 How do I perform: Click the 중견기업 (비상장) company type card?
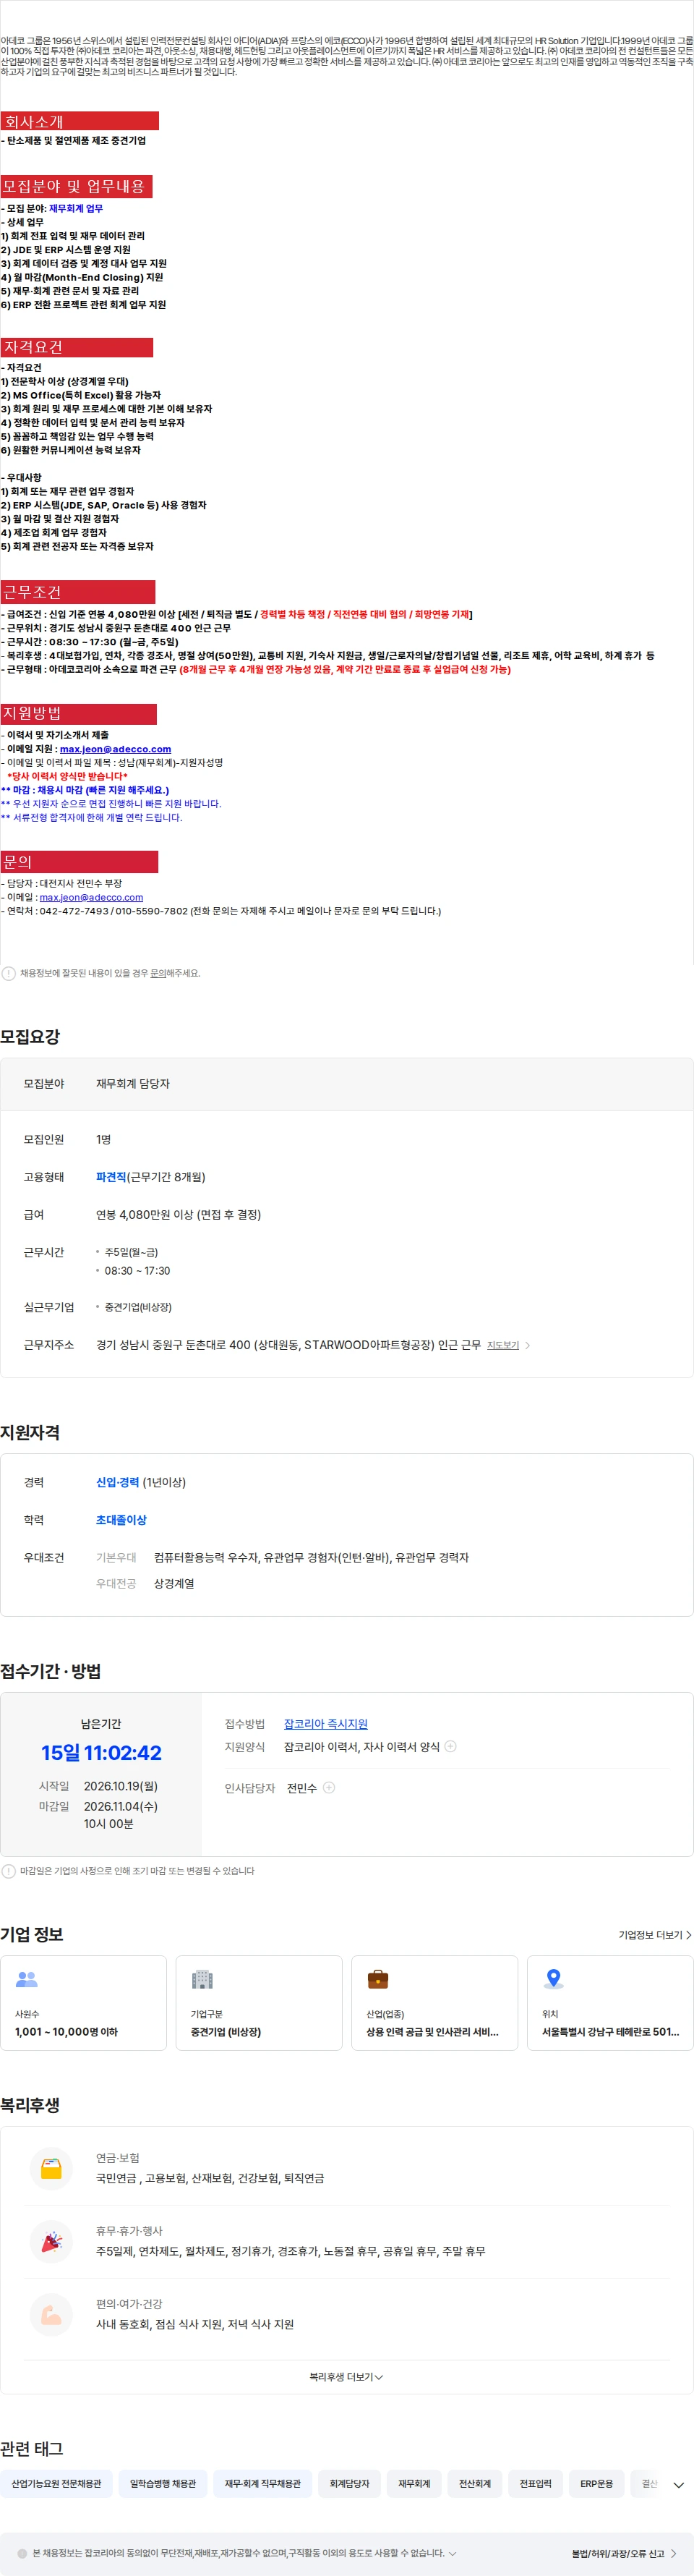[259, 2003]
